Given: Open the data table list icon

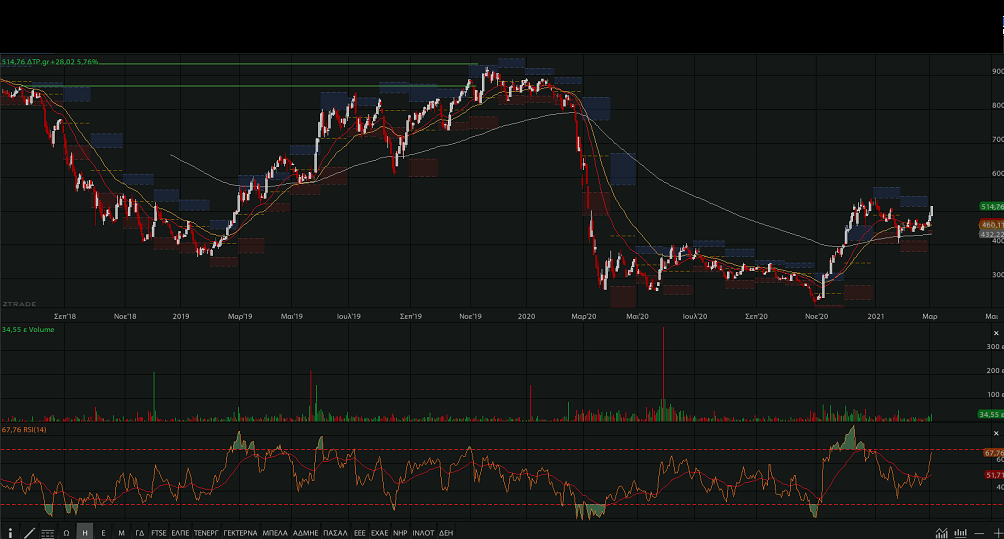Looking at the screenshot, I should 47,533.
